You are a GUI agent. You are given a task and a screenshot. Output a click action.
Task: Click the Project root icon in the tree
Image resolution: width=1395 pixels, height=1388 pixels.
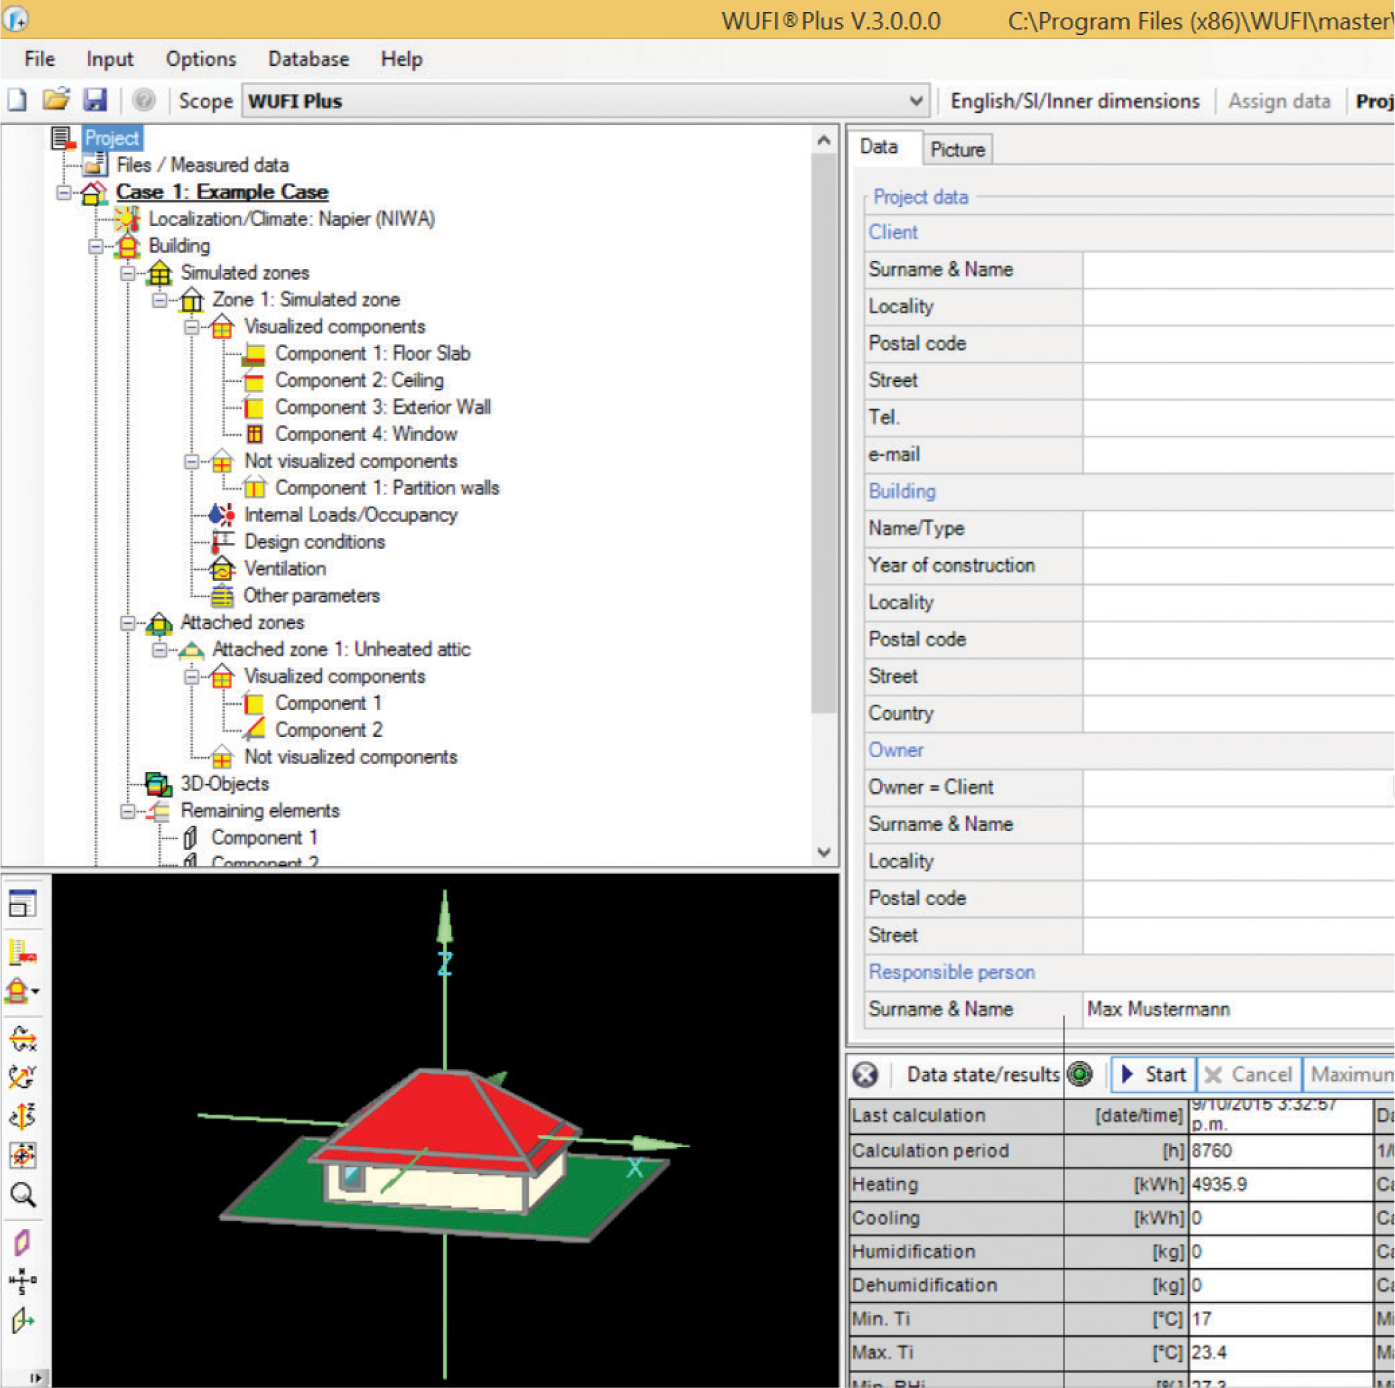tap(63, 138)
